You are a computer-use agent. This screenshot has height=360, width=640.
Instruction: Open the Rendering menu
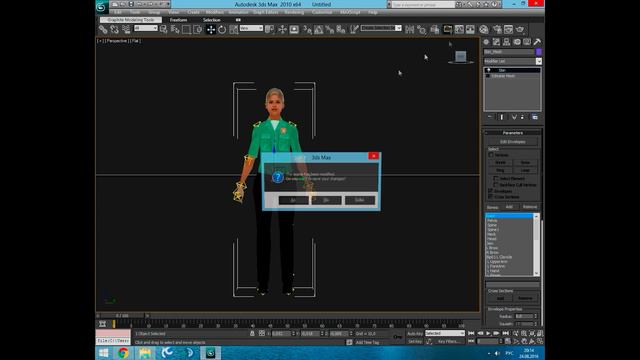point(294,12)
